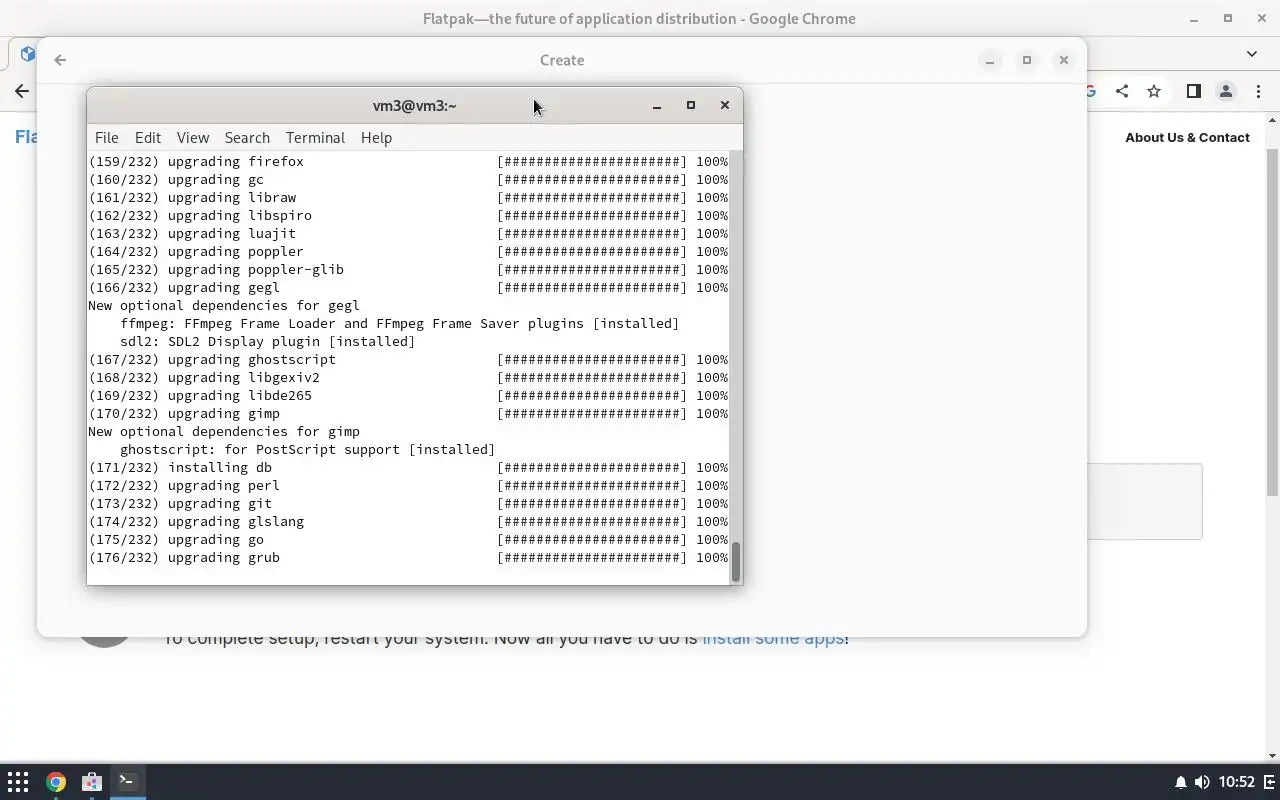This screenshot has width=1280, height=800.
Task: Click the Google Chrome taskbar icon
Action: pyautogui.click(x=56, y=782)
